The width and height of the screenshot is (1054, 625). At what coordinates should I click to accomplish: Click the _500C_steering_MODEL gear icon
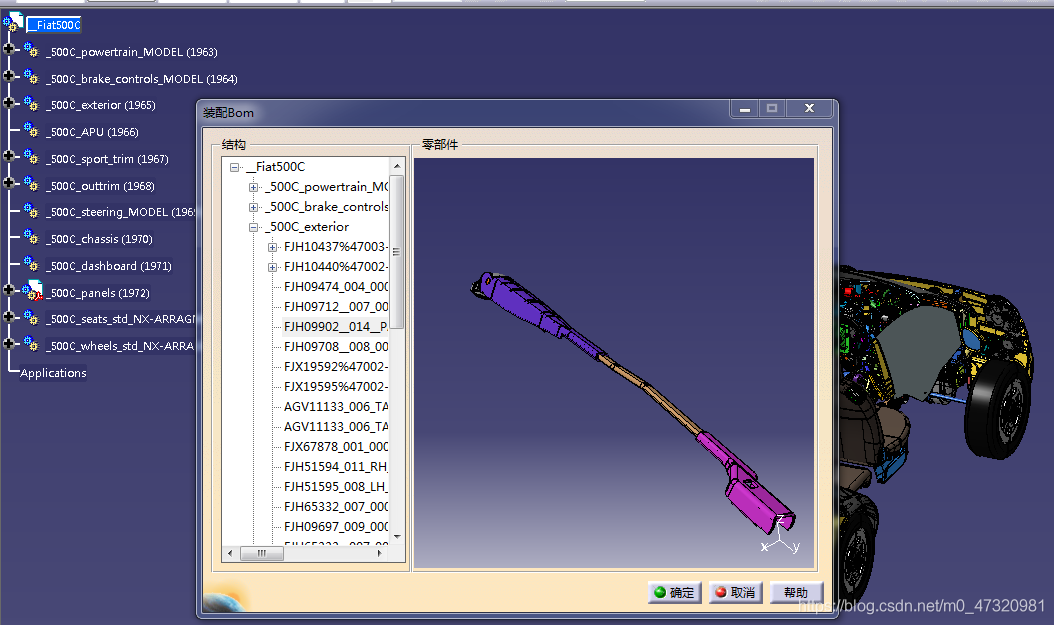pos(31,211)
